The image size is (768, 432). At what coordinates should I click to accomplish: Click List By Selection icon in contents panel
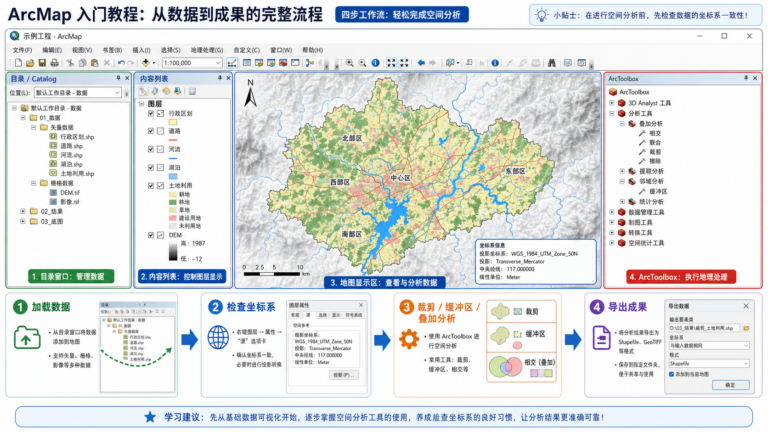pos(177,91)
